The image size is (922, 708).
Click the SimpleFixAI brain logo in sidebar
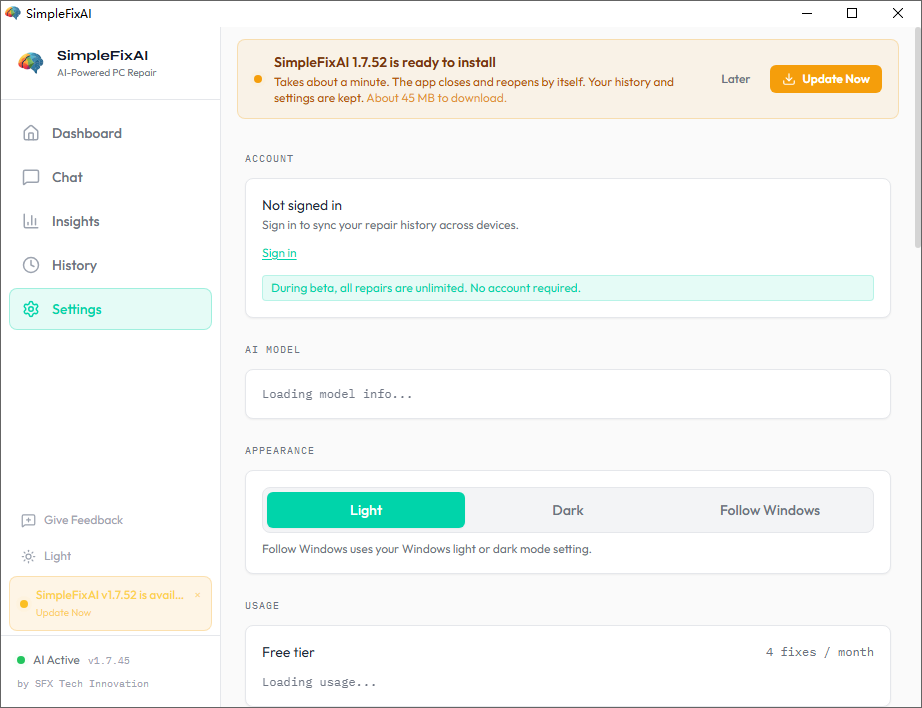31,62
